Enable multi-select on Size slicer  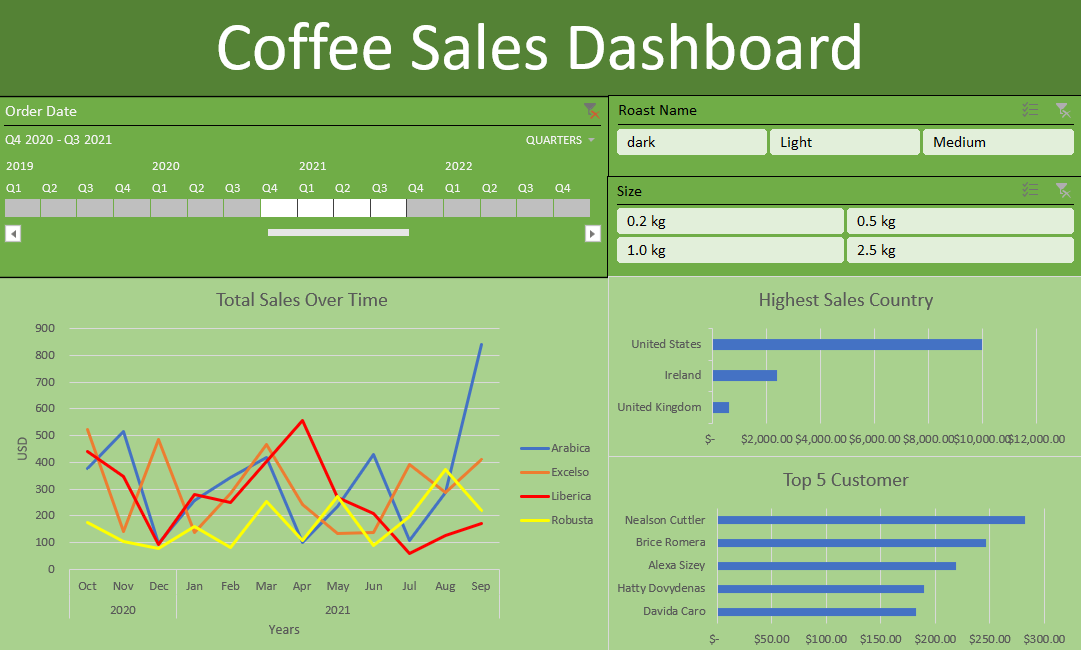(x=1031, y=190)
